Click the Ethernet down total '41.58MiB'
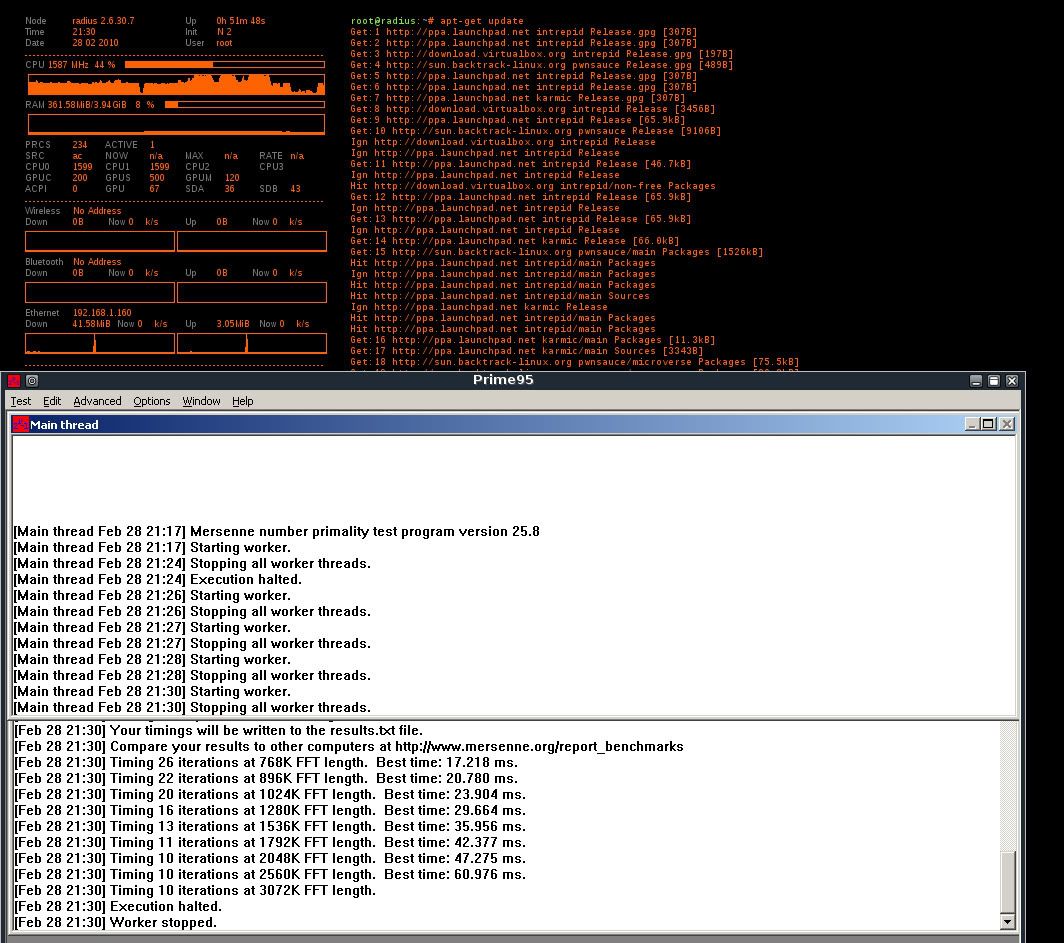The width and height of the screenshot is (1064, 943). [x=91, y=324]
